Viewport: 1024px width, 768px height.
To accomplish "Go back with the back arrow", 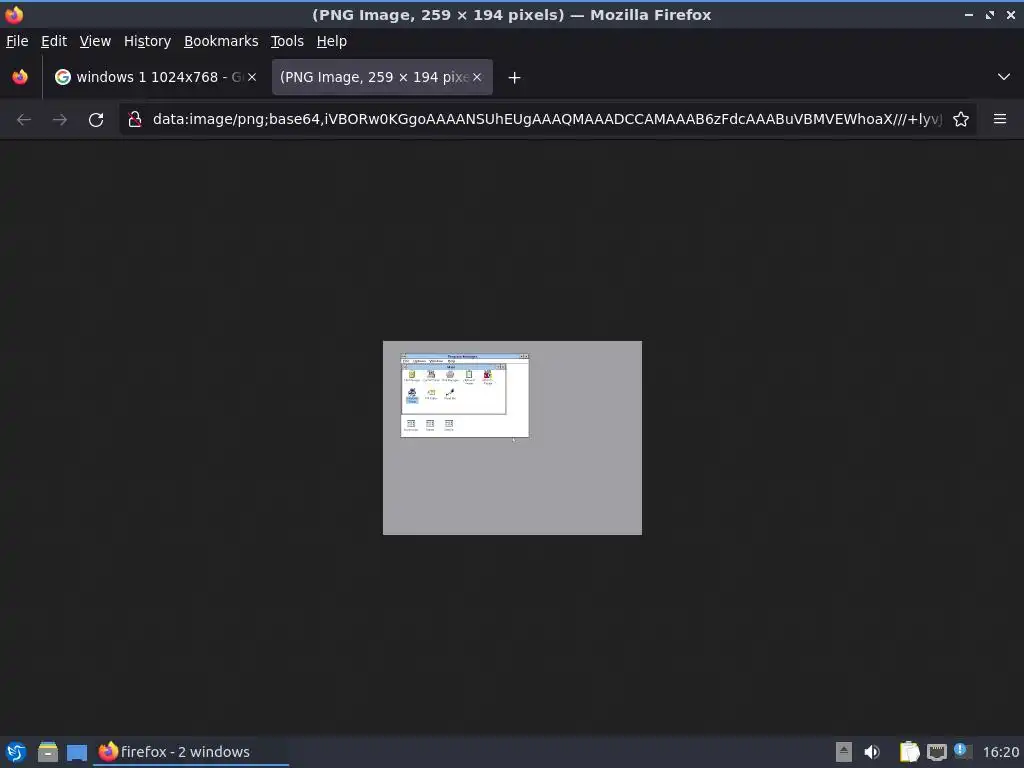I will click(24, 120).
